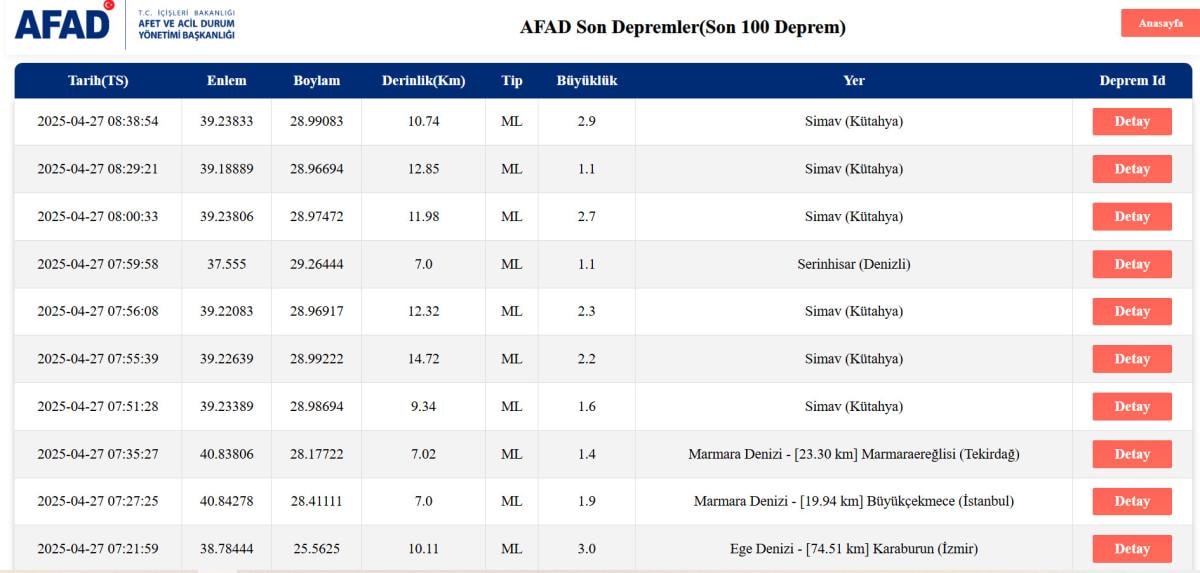Open Detay for 07:56:08 Simav earthquake

pyautogui.click(x=1131, y=312)
